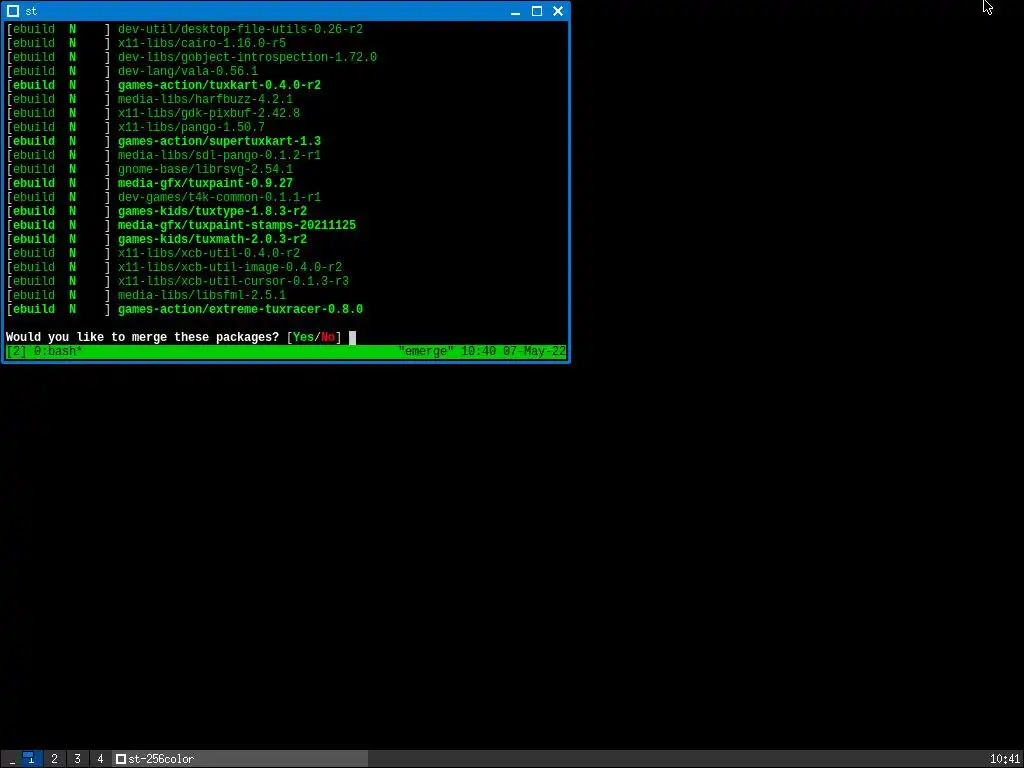Click the st-256color taskbar entry
Image resolution: width=1024 pixels, height=768 pixels.
(240, 758)
